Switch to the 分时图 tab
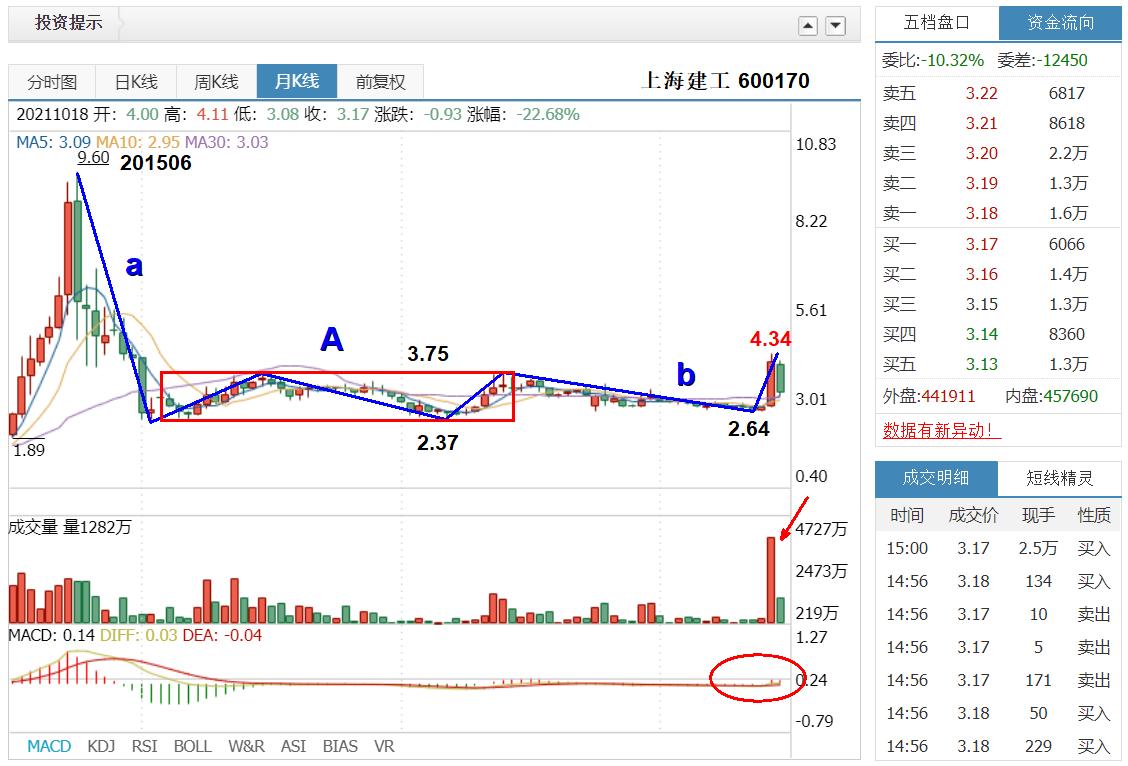Viewport: 1128px width, 766px height. tap(52, 82)
